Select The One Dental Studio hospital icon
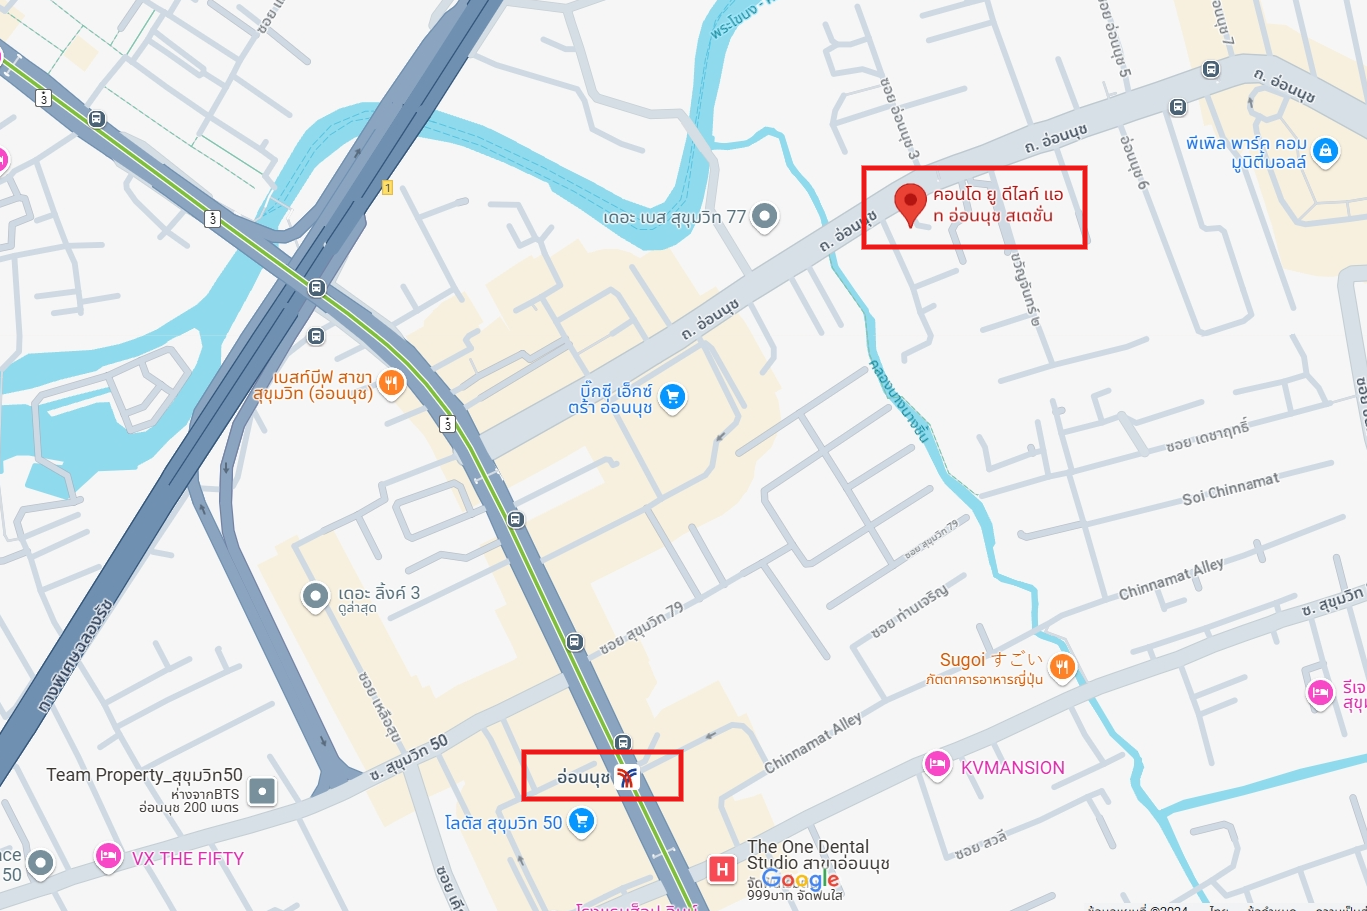1367x911 pixels. (721, 869)
